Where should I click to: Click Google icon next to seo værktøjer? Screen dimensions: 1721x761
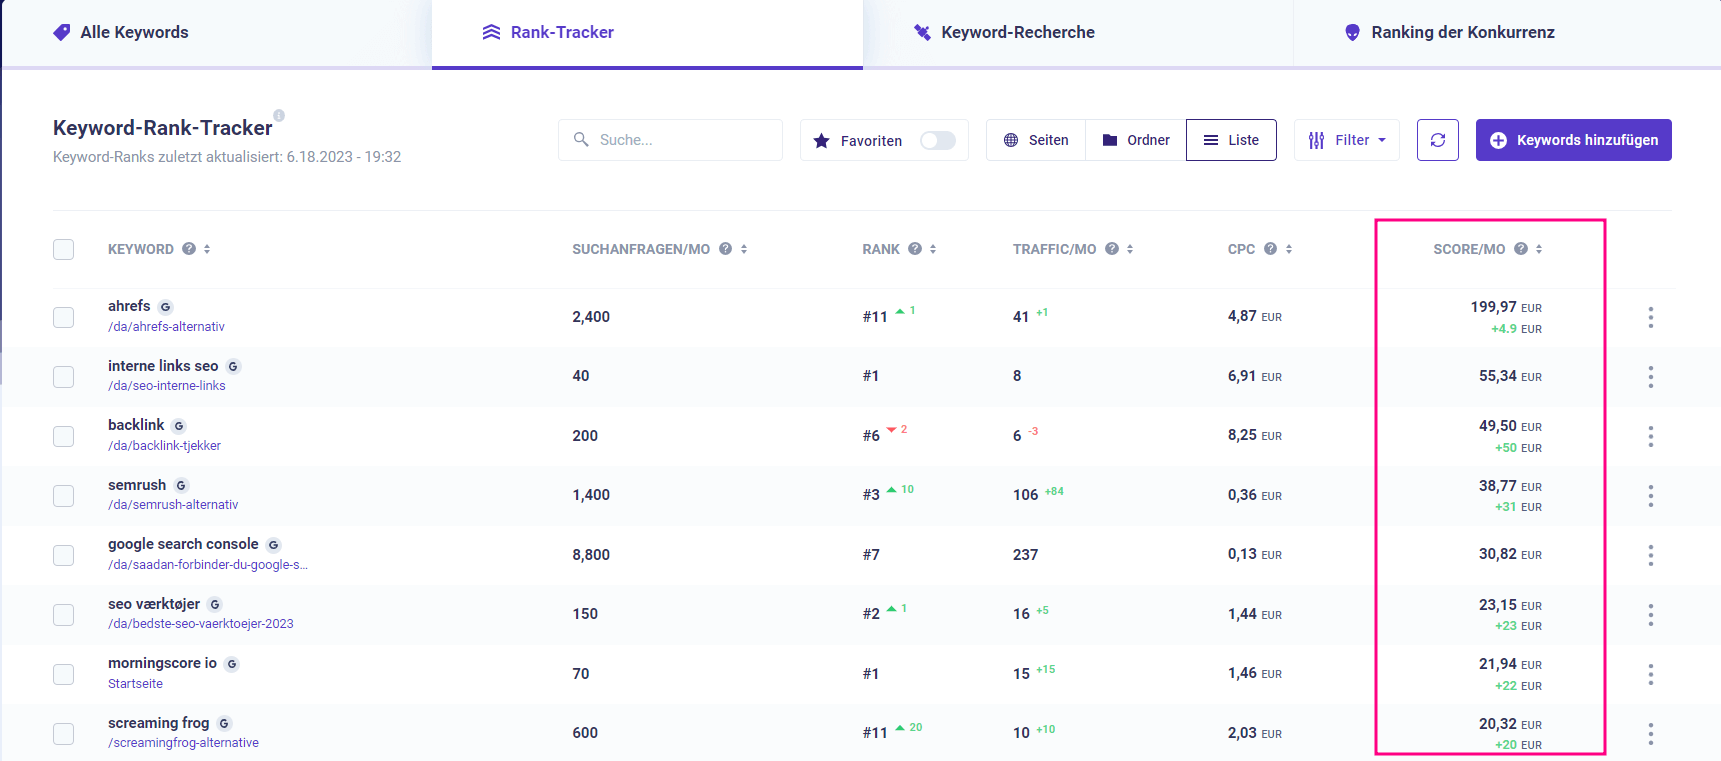(x=215, y=605)
